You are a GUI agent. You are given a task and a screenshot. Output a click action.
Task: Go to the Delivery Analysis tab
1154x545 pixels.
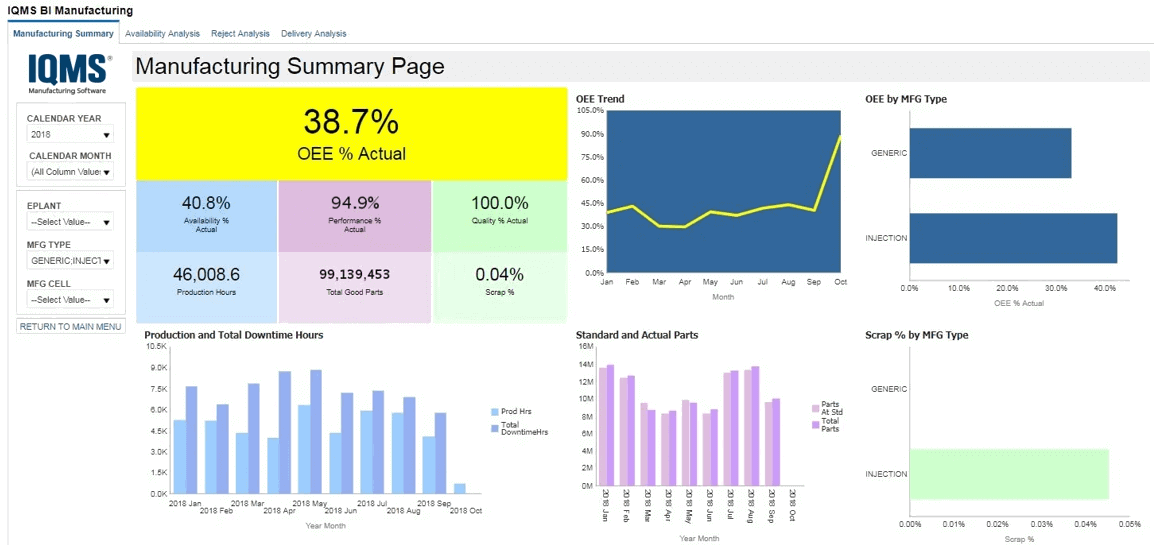(313, 34)
